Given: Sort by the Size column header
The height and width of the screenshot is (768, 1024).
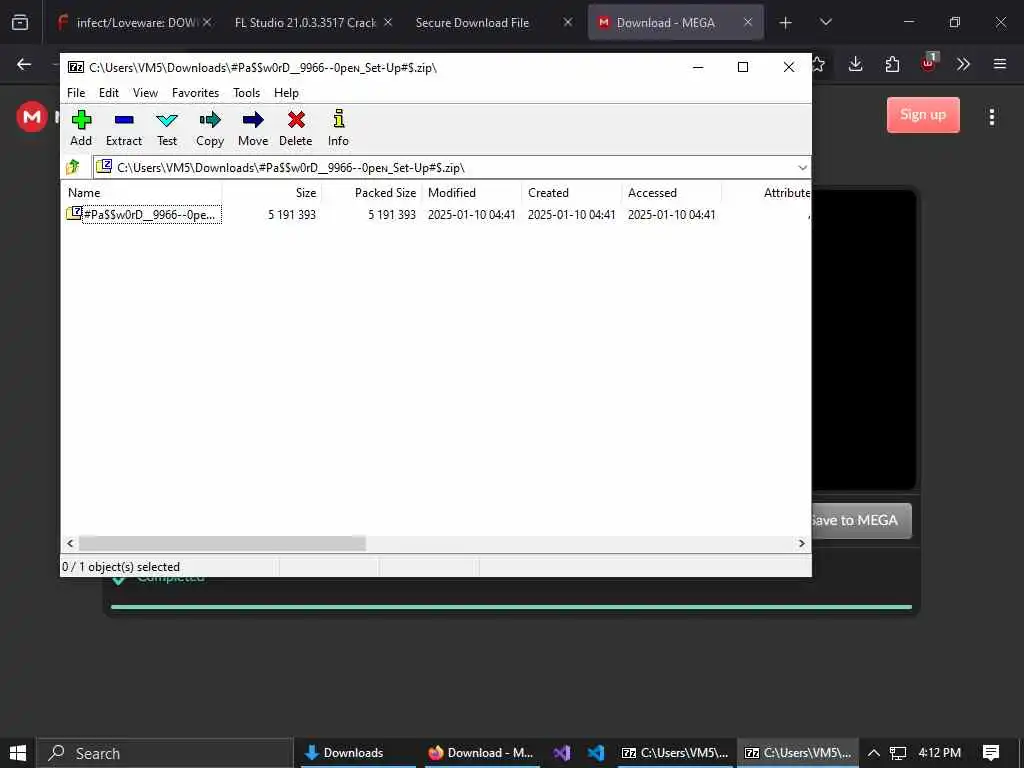Looking at the screenshot, I should [272, 193].
